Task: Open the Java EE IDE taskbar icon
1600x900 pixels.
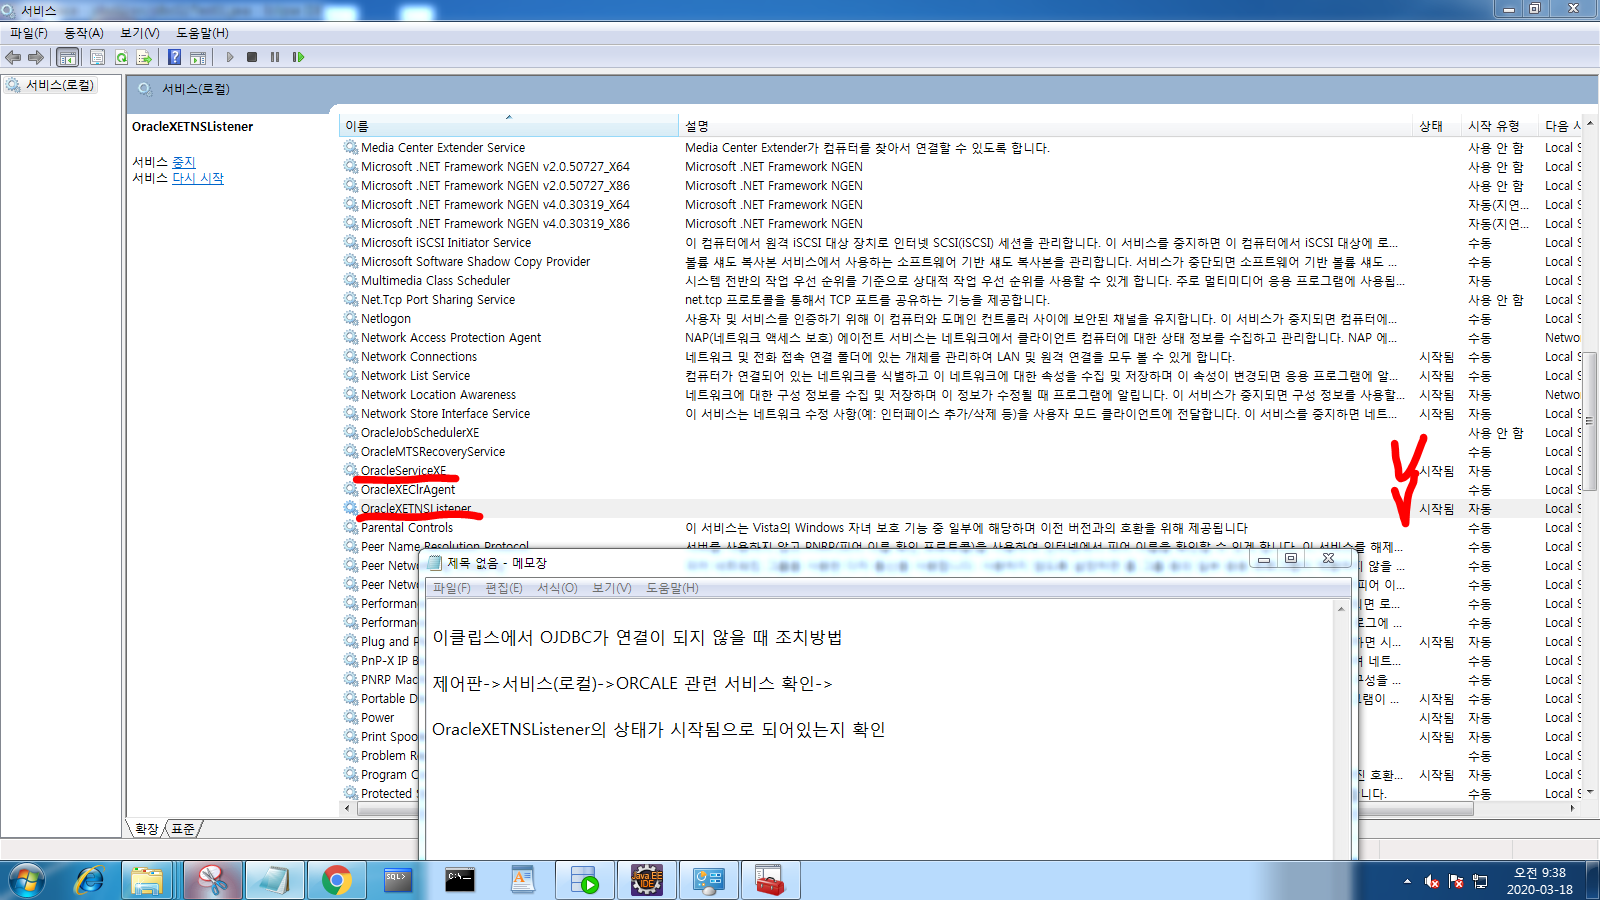Action: click(x=647, y=881)
